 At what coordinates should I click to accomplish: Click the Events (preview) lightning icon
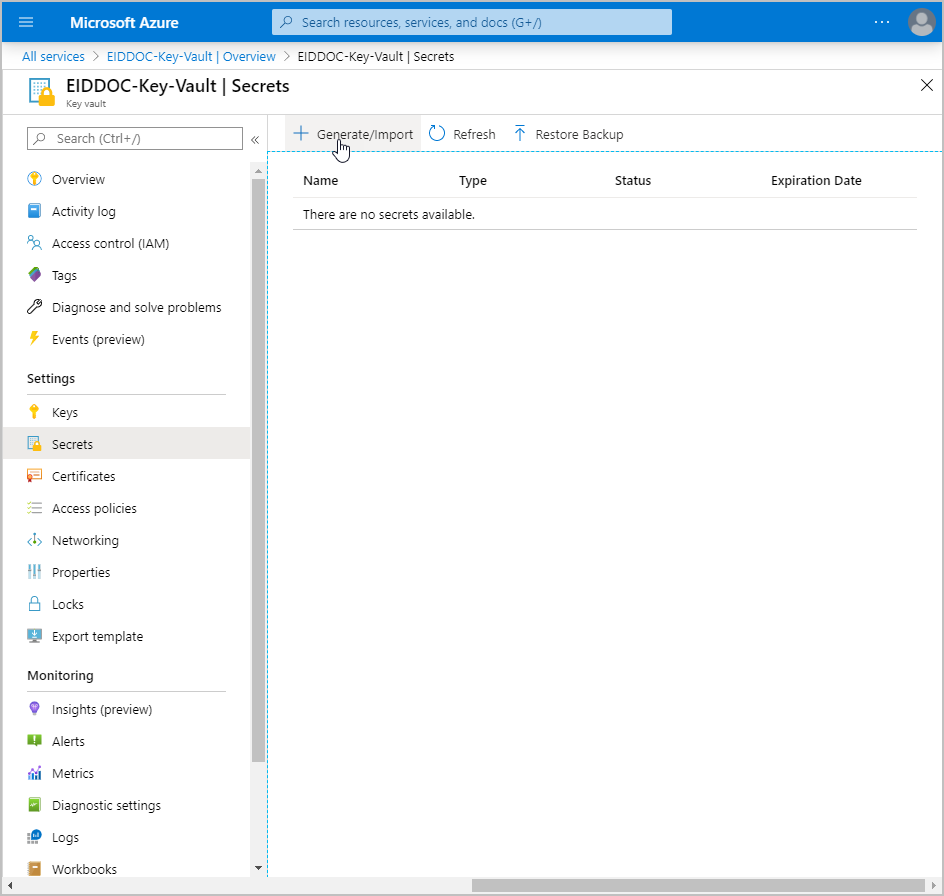click(35, 339)
